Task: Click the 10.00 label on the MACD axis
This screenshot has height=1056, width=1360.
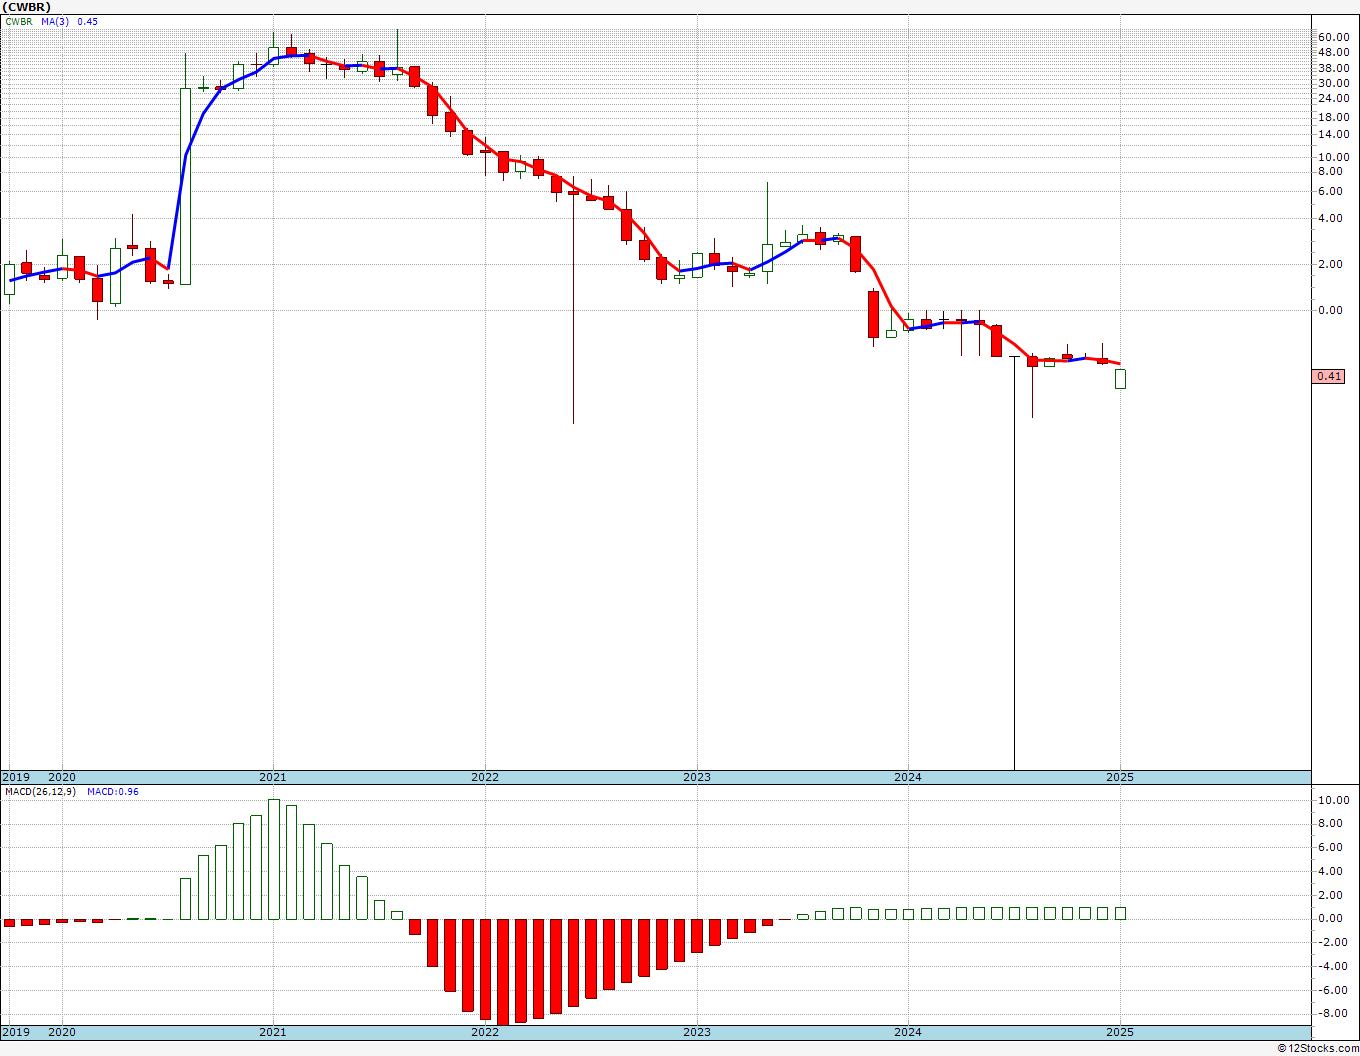Action: tap(1334, 801)
